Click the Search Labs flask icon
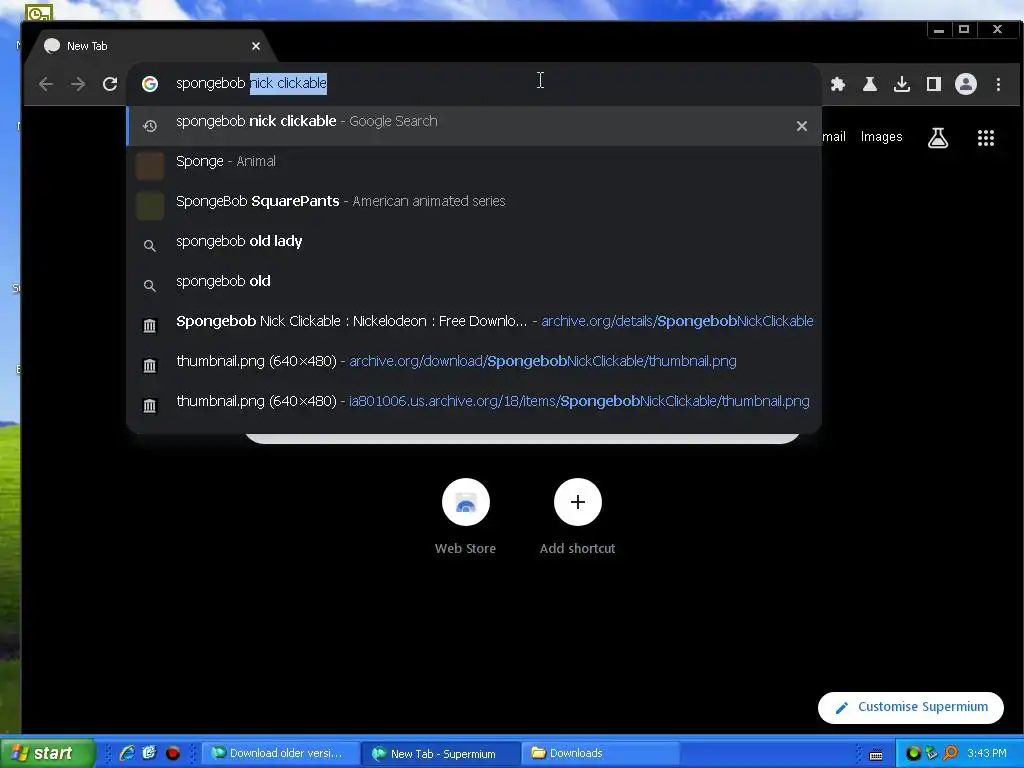The width and height of the screenshot is (1024, 768). (938, 137)
